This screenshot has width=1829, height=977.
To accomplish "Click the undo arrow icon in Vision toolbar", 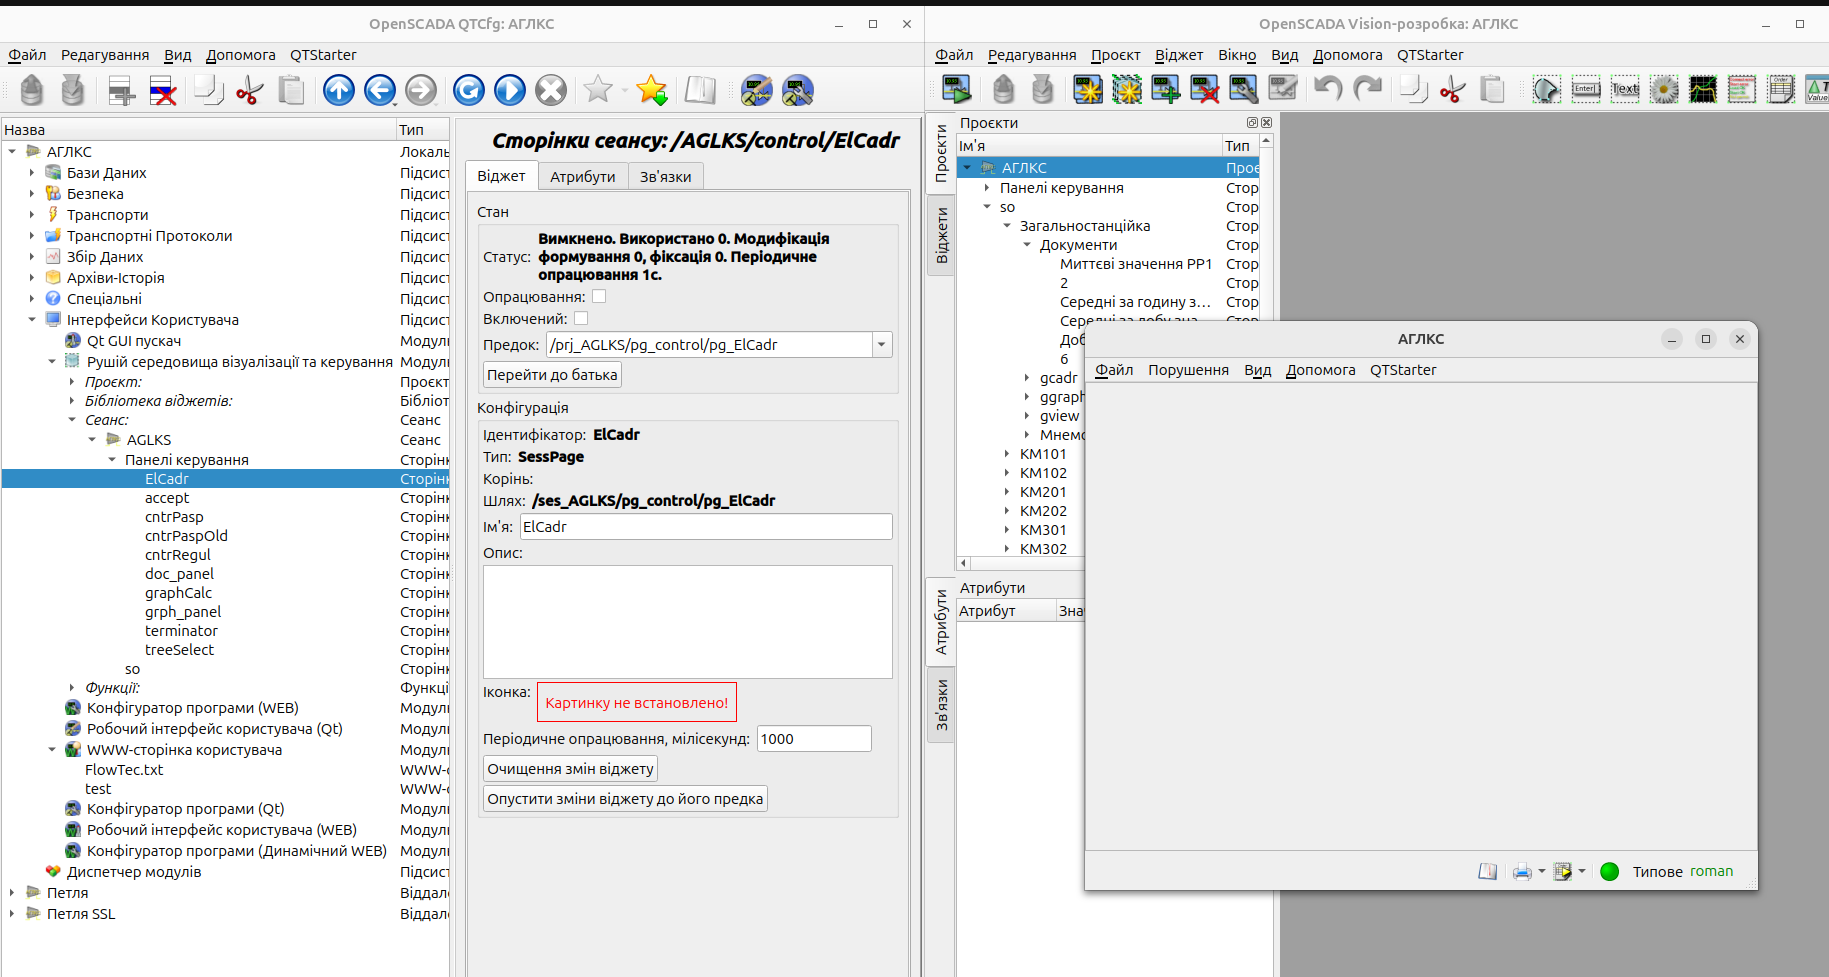I will point(1327,90).
